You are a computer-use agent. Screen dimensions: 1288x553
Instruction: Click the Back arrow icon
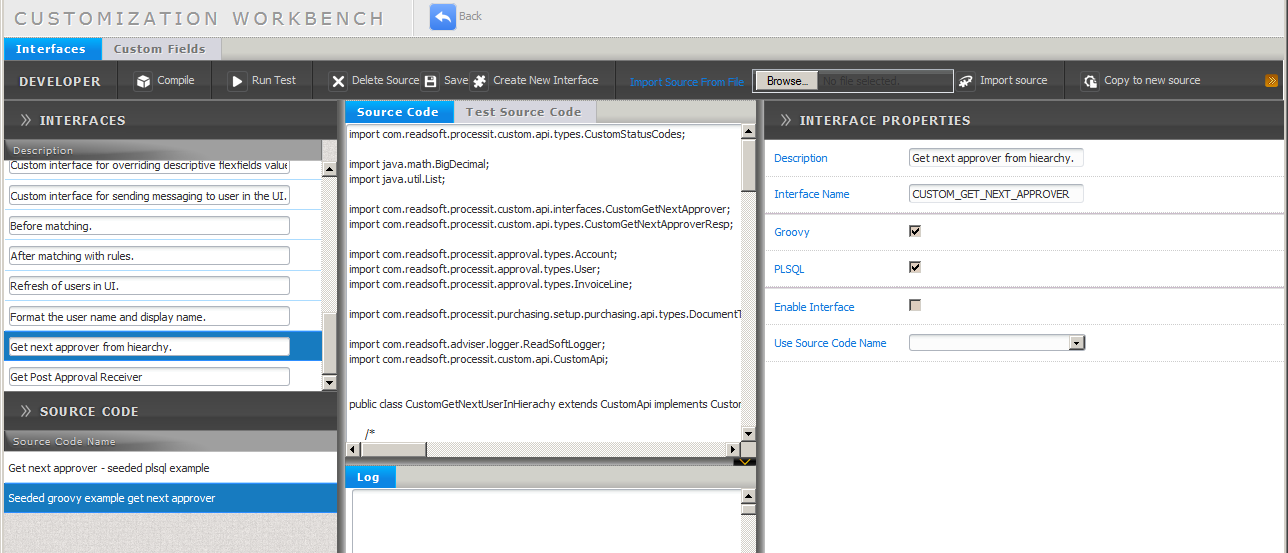443,17
